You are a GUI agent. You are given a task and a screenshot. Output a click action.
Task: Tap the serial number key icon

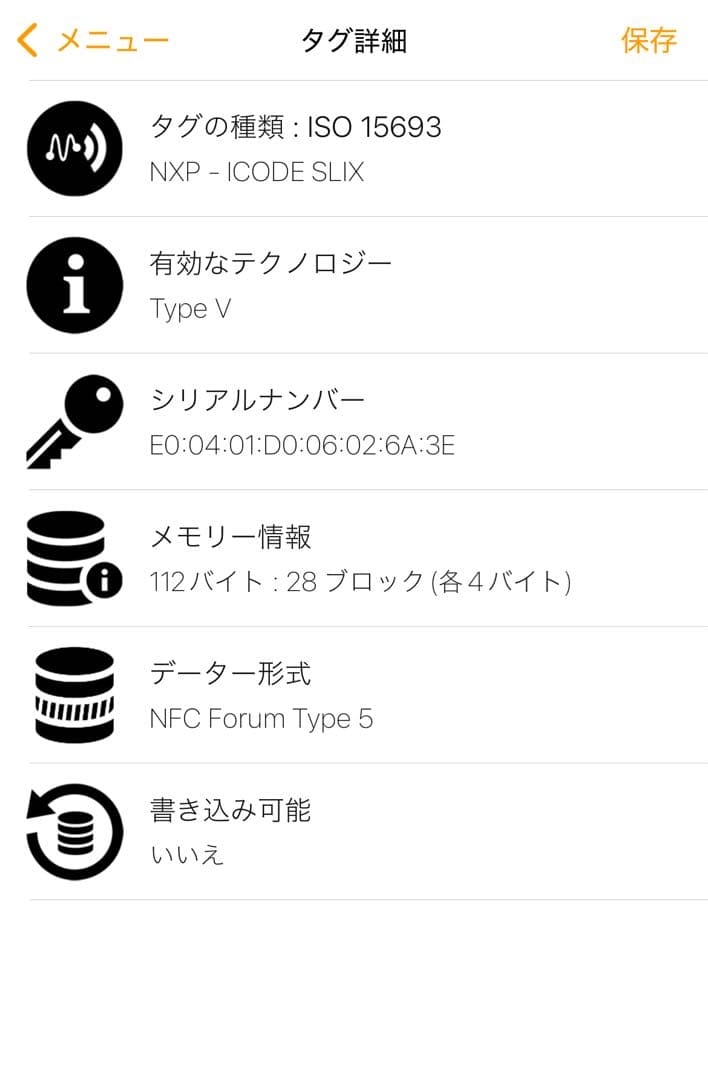click(75, 422)
